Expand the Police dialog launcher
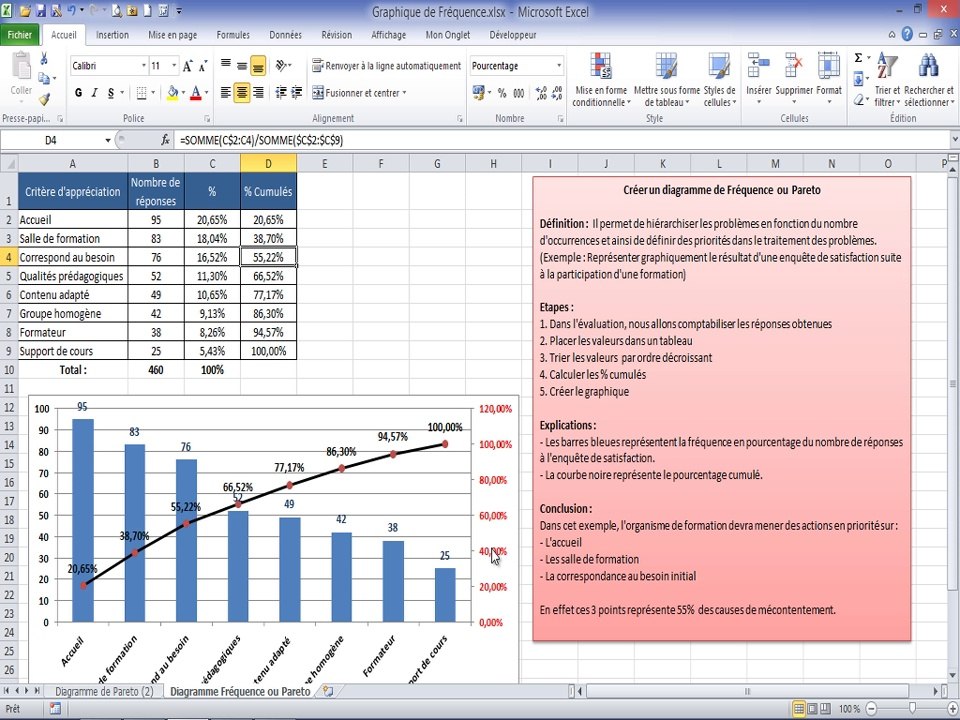960x720 pixels. (x=207, y=118)
